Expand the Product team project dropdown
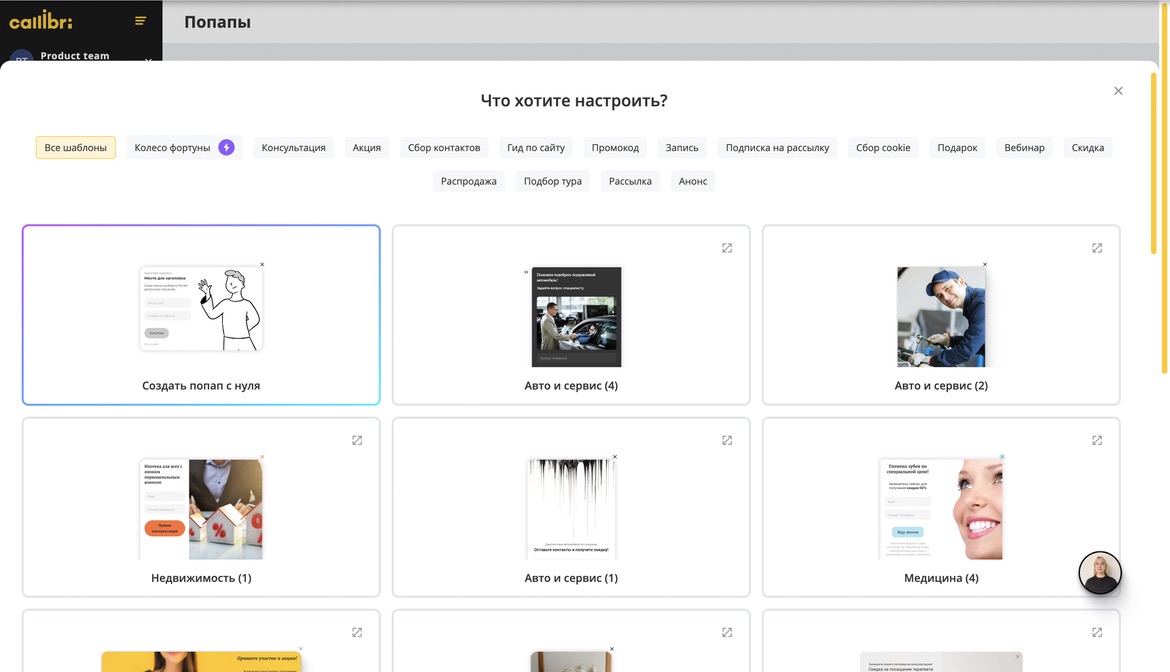This screenshot has height=672, width=1170. pyautogui.click(x=148, y=58)
